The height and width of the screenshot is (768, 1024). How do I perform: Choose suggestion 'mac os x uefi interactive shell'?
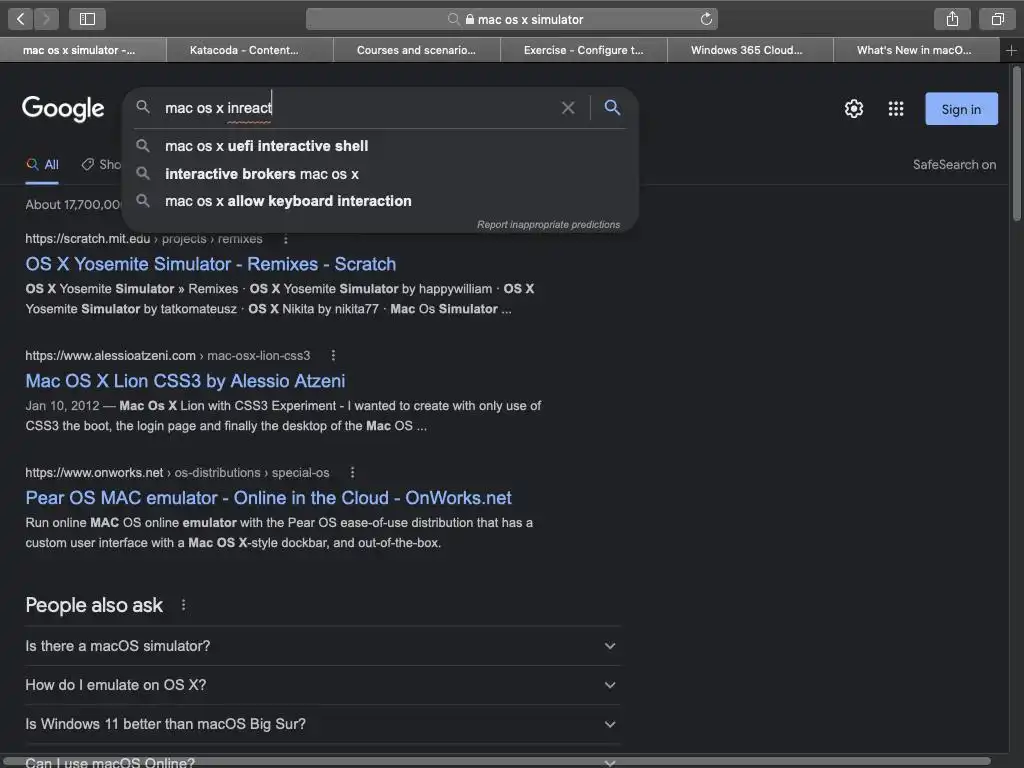tap(380, 146)
